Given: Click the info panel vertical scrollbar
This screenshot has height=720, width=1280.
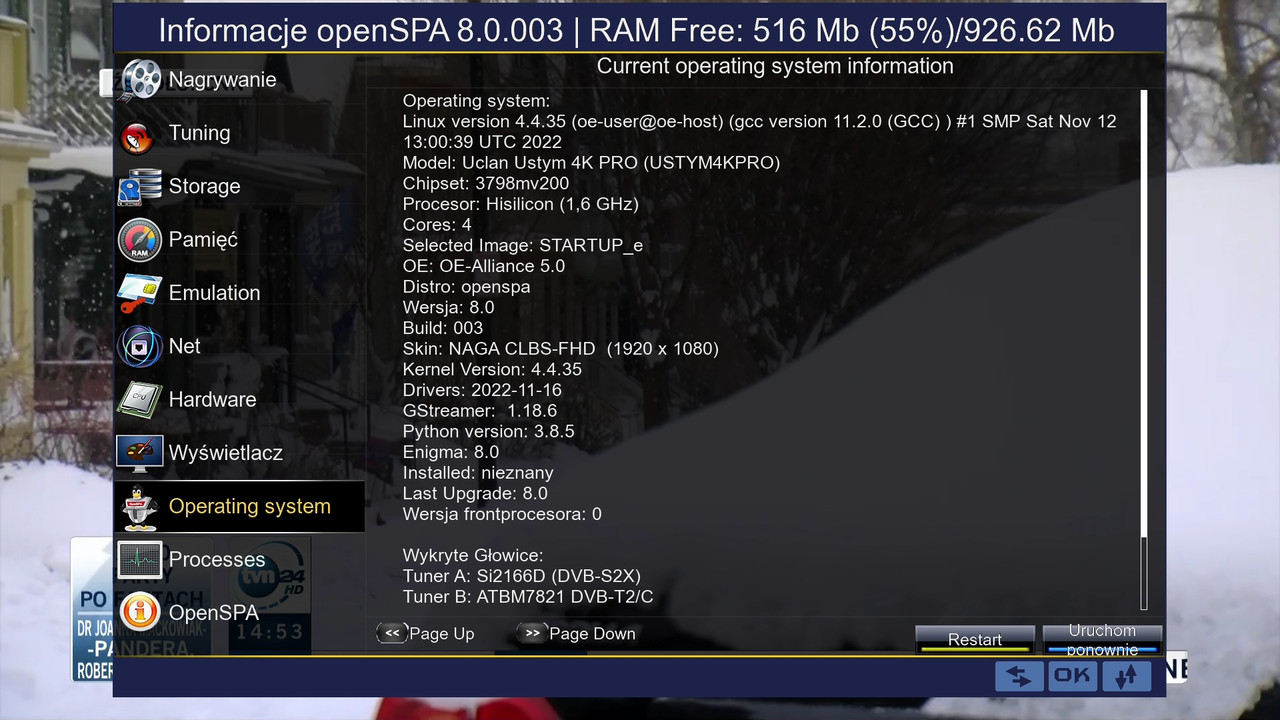Looking at the screenshot, I should pos(1145,349).
